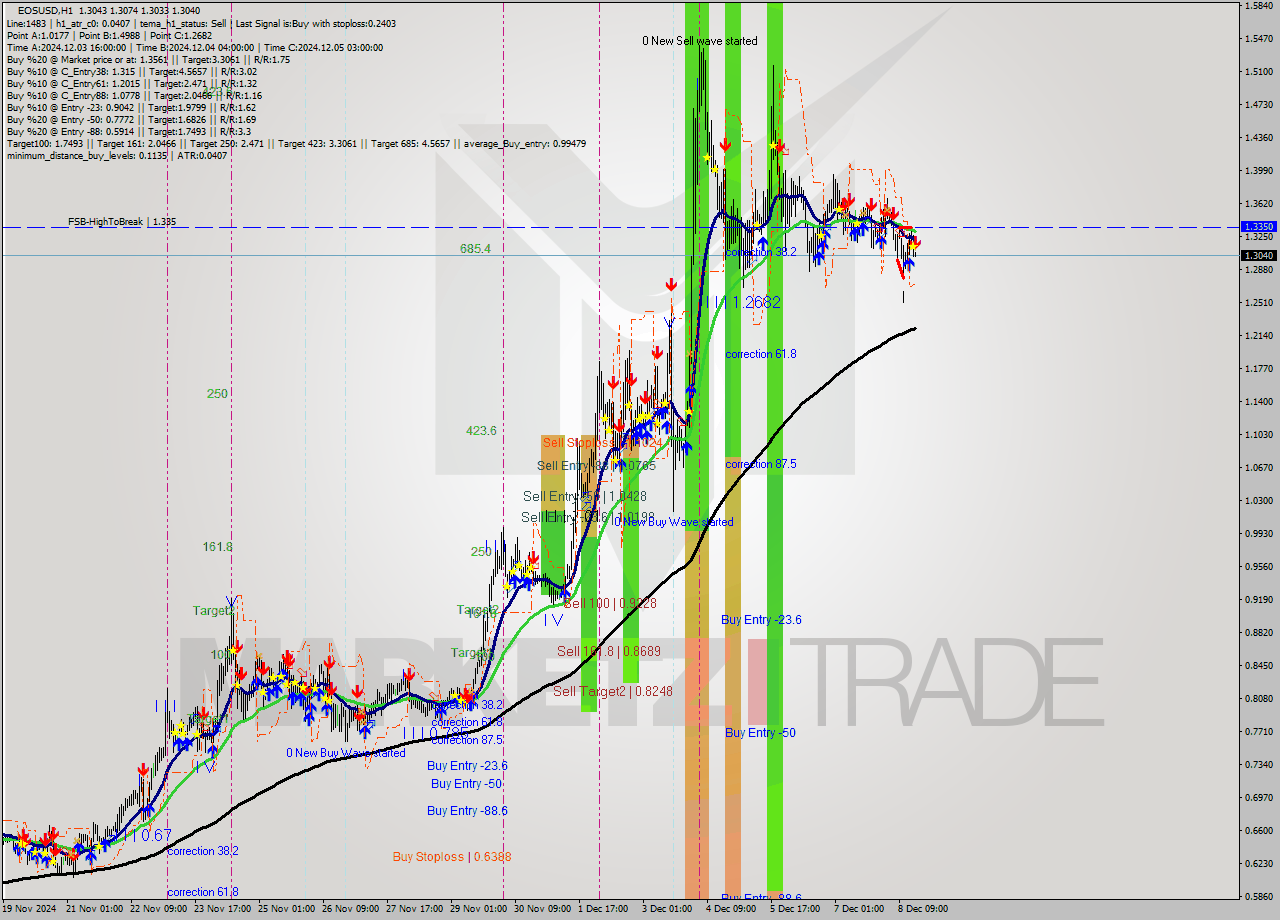Click the '21 Nov 01:00' time label
The width and height of the screenshot is (1280, 920).
pos(96,909)
